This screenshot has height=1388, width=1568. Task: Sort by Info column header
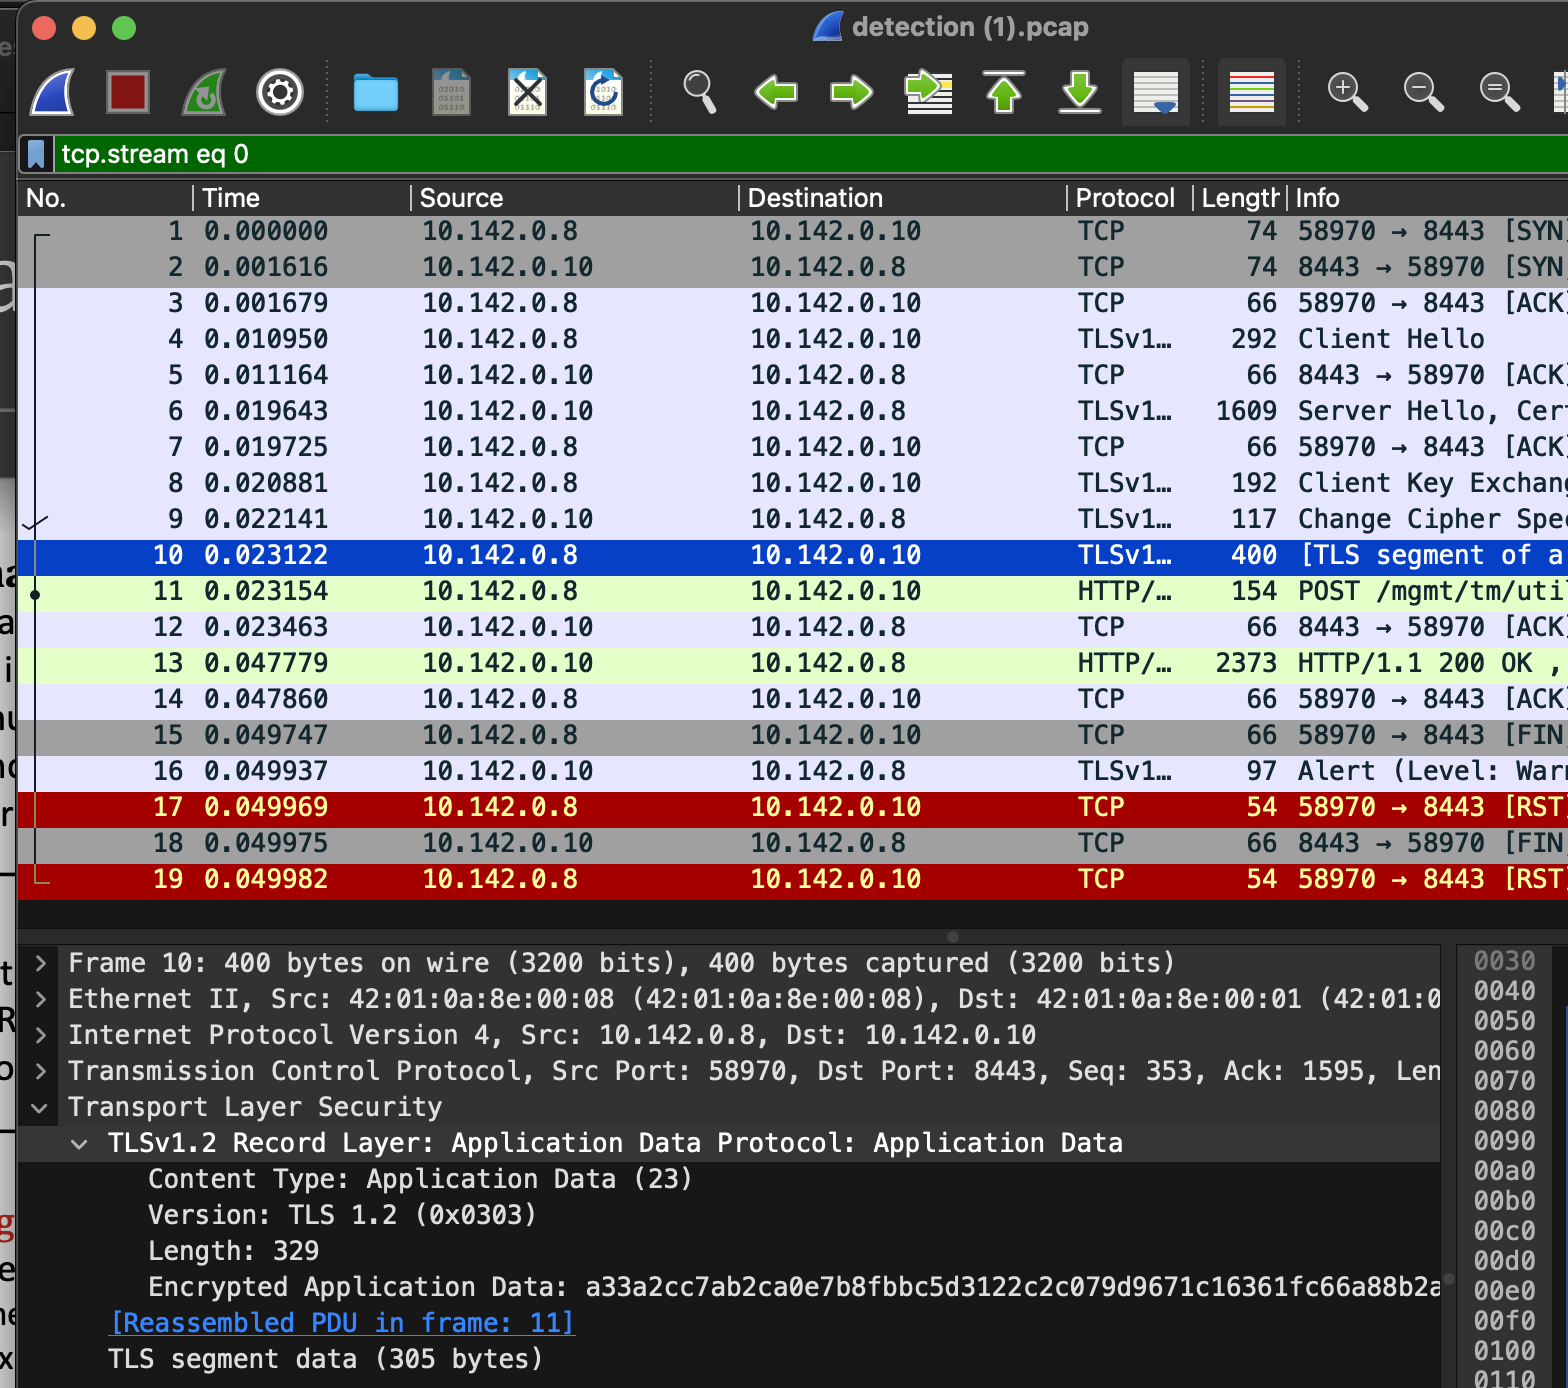[x=1428, y=198]
